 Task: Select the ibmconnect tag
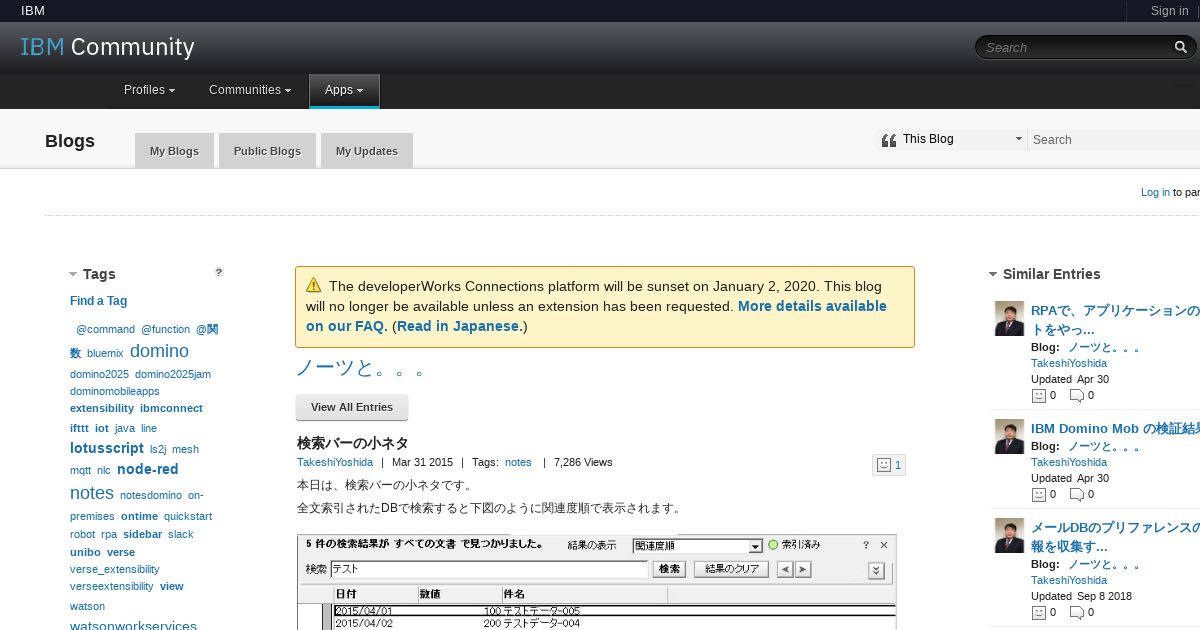coord(171,408)
